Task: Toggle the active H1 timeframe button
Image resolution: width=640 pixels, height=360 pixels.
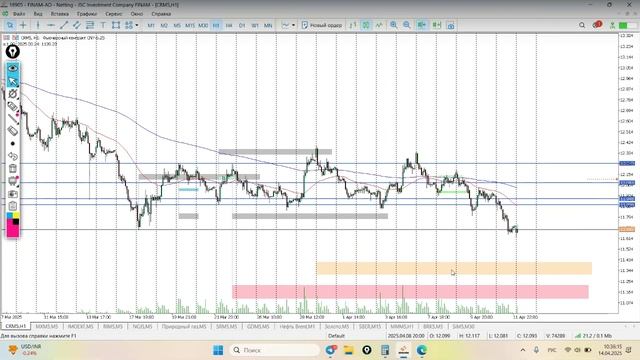Action: pos(216,25)
